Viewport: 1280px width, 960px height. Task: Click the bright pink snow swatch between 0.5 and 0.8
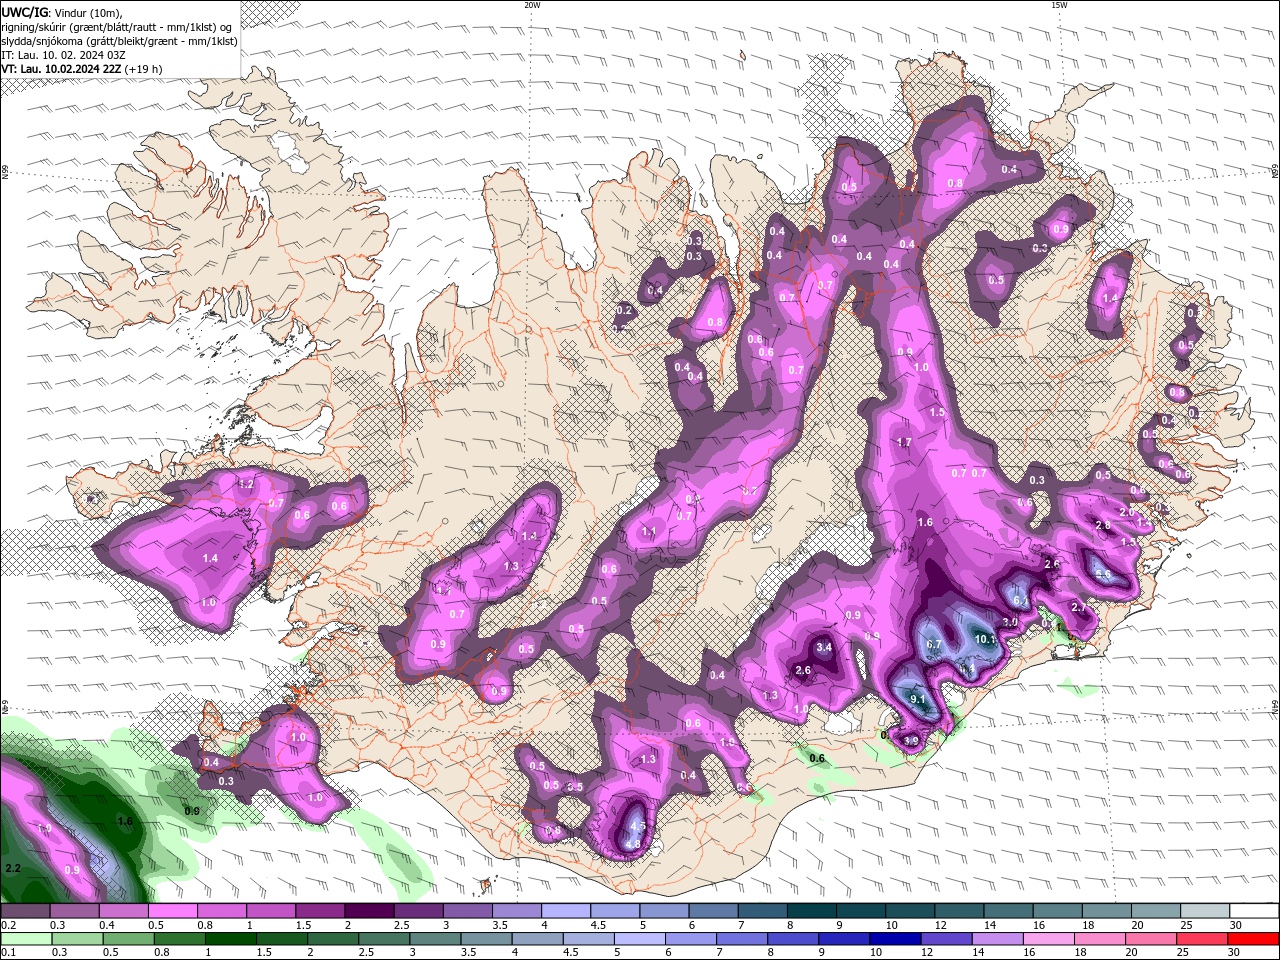tap(172, 911)
